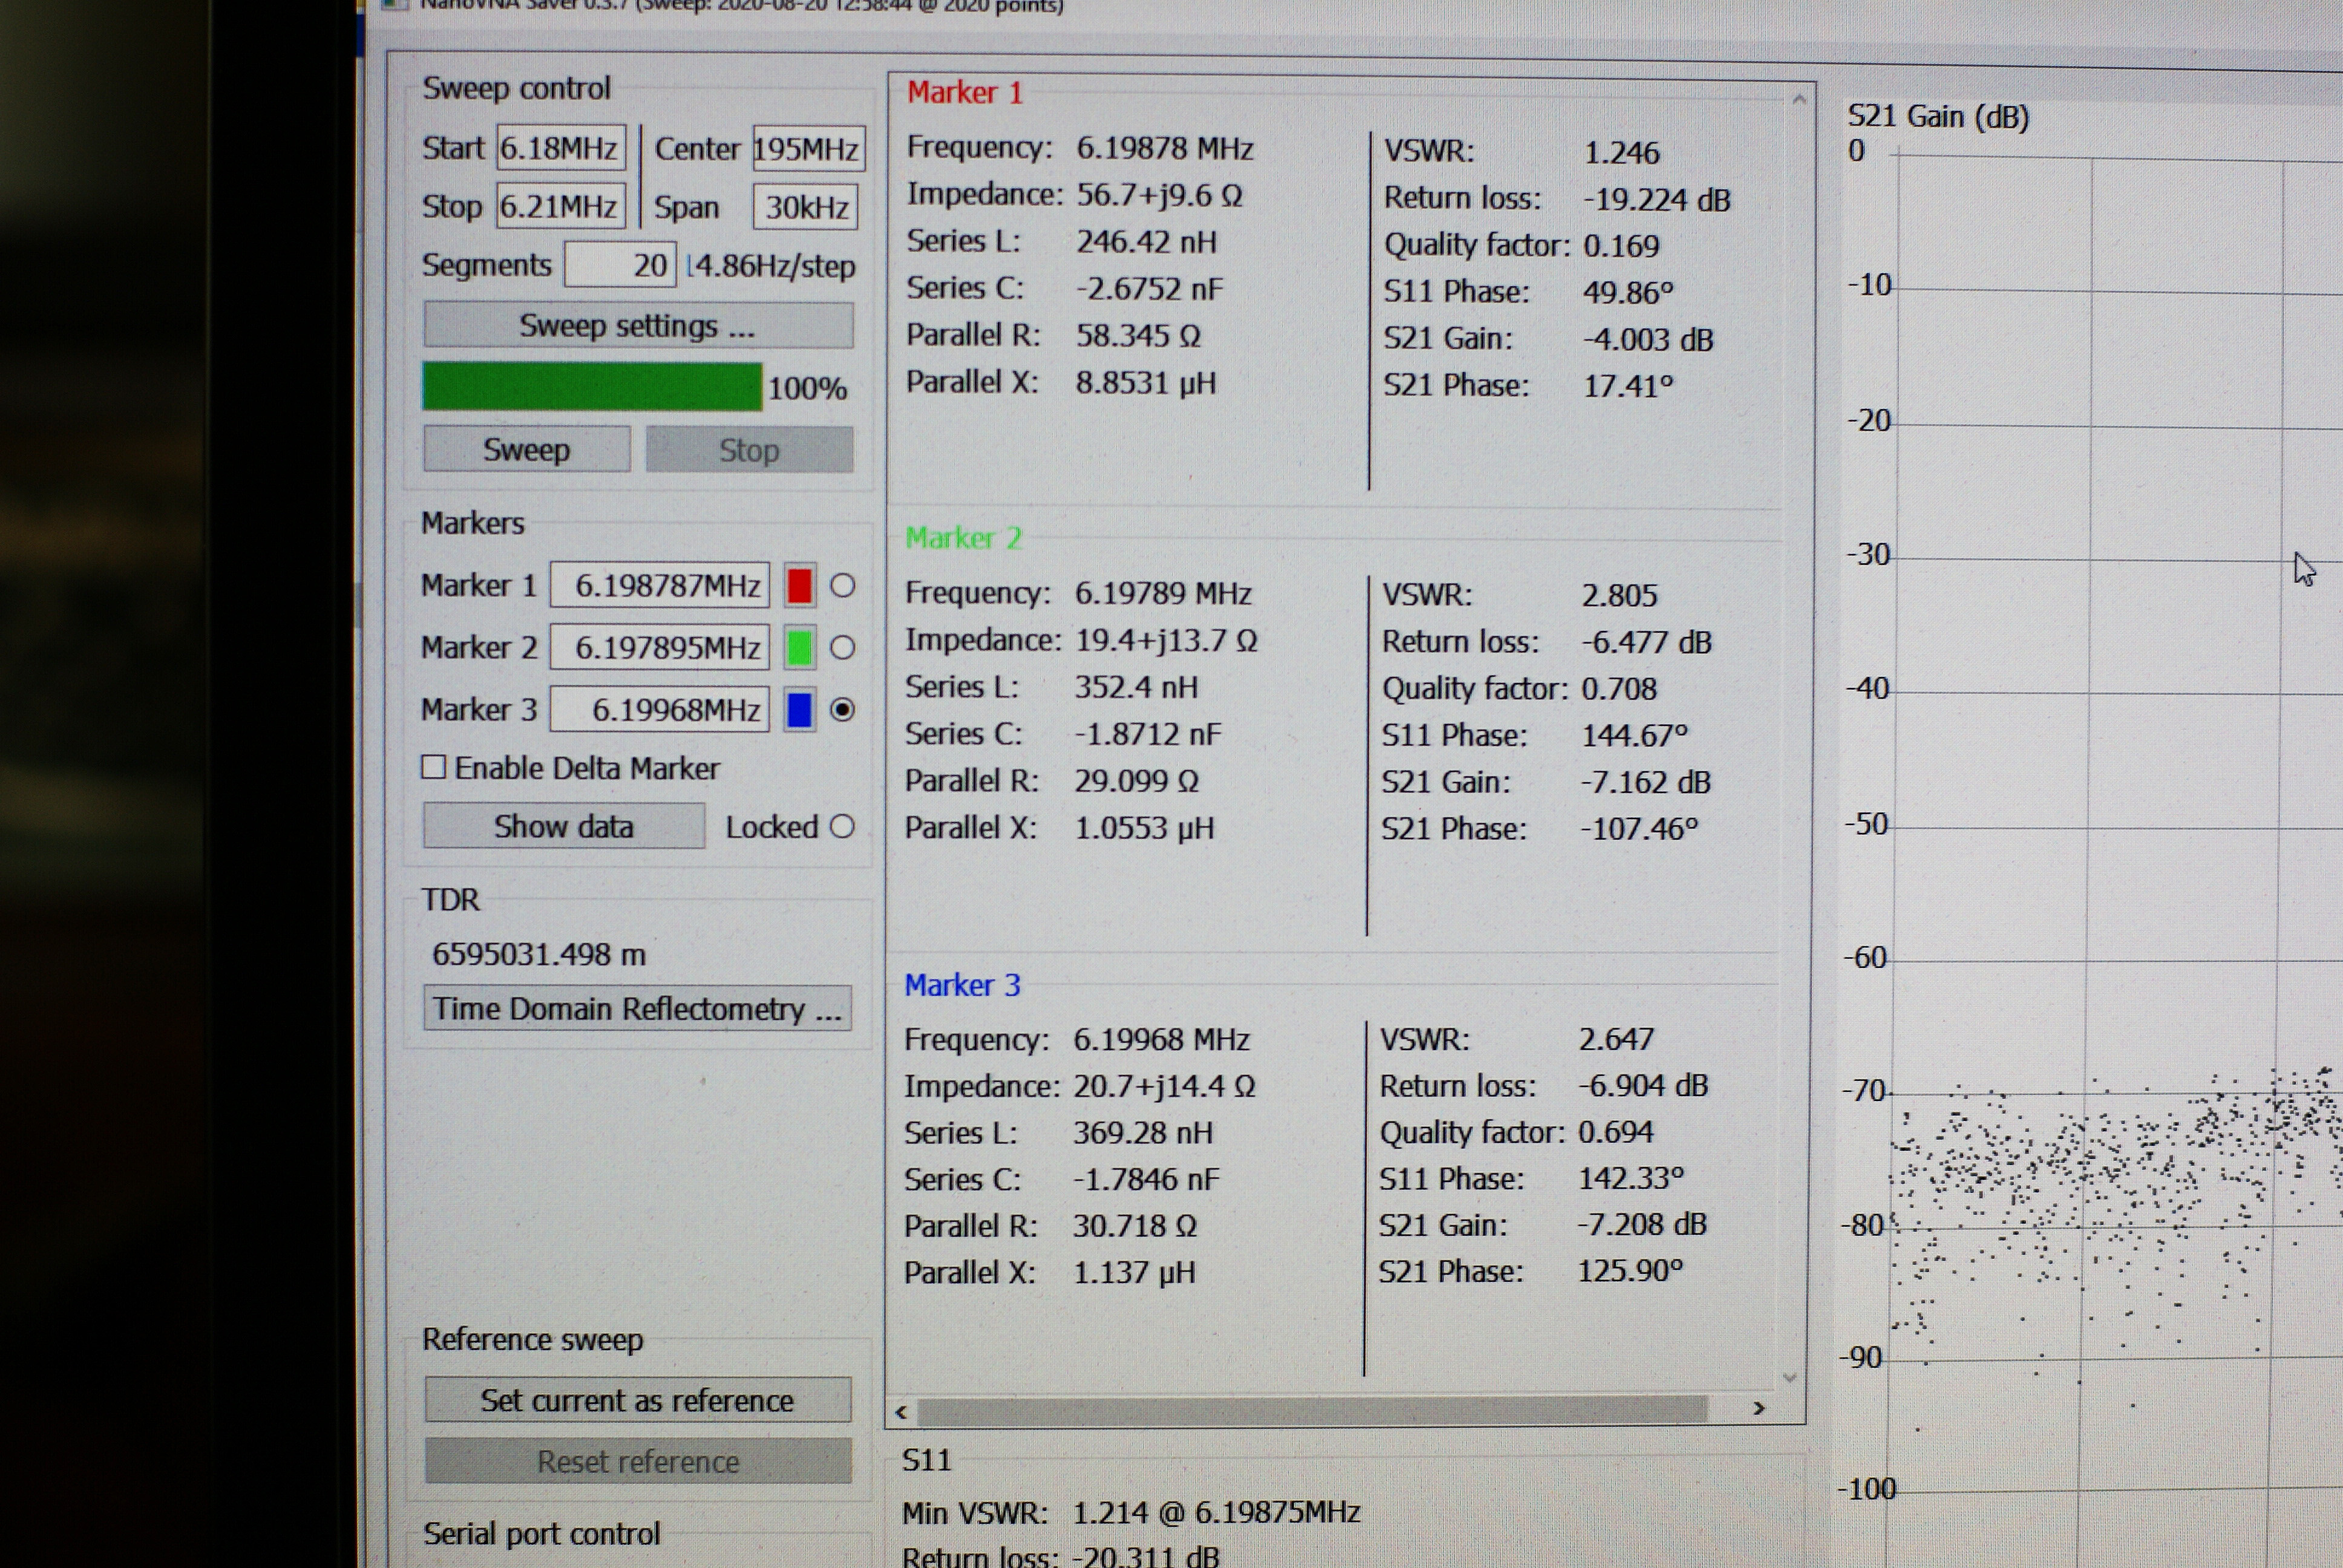2343x1568 pixels.
Task: Click the Show data button
Action: coord(564,826)
